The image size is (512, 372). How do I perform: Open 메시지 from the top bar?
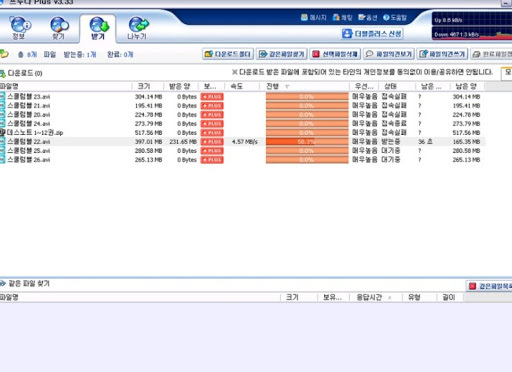pos(313,17)
